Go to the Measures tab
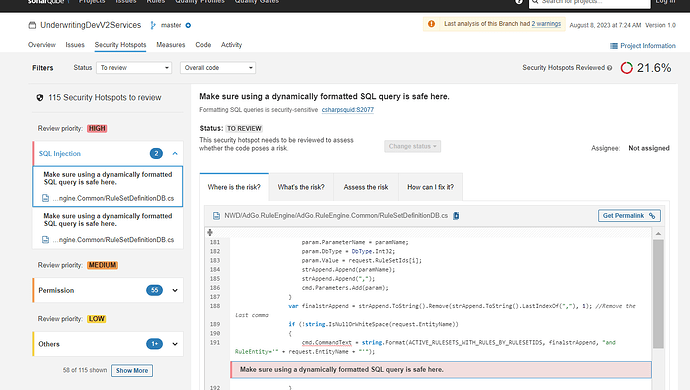Image resolution: width=690 pixels, height=390 pixels. click(x=171, y=45)
